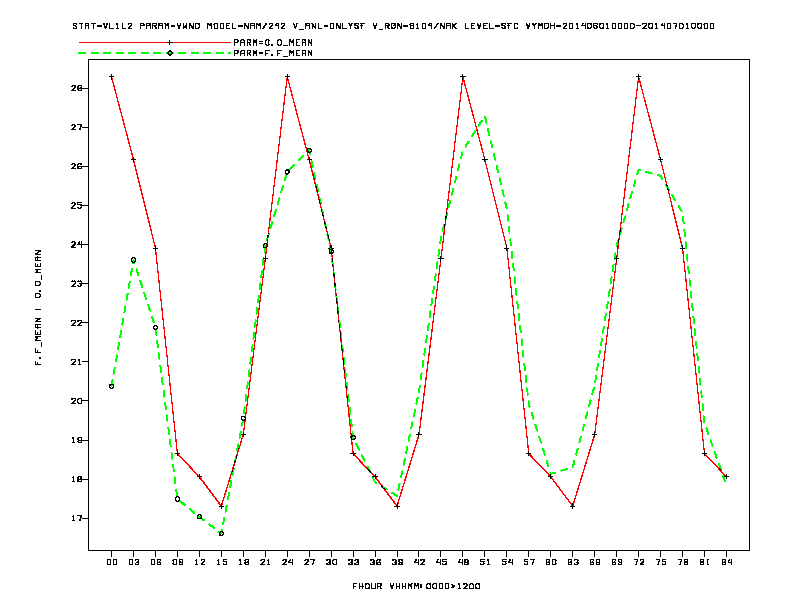Click the red plus marker at hour 84
Image resolution: width=792 pixels, height=612 pixels.
tap(726, 476)
